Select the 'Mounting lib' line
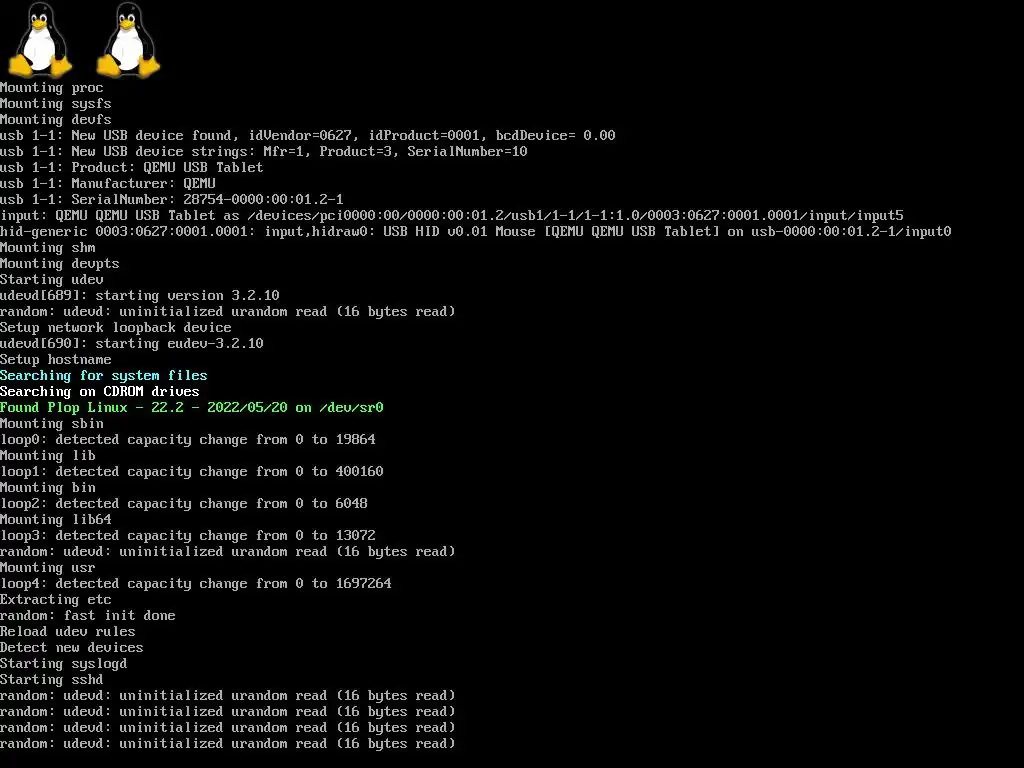The width and height of the screenshot is (1024, 768). (x=48, y=456)
